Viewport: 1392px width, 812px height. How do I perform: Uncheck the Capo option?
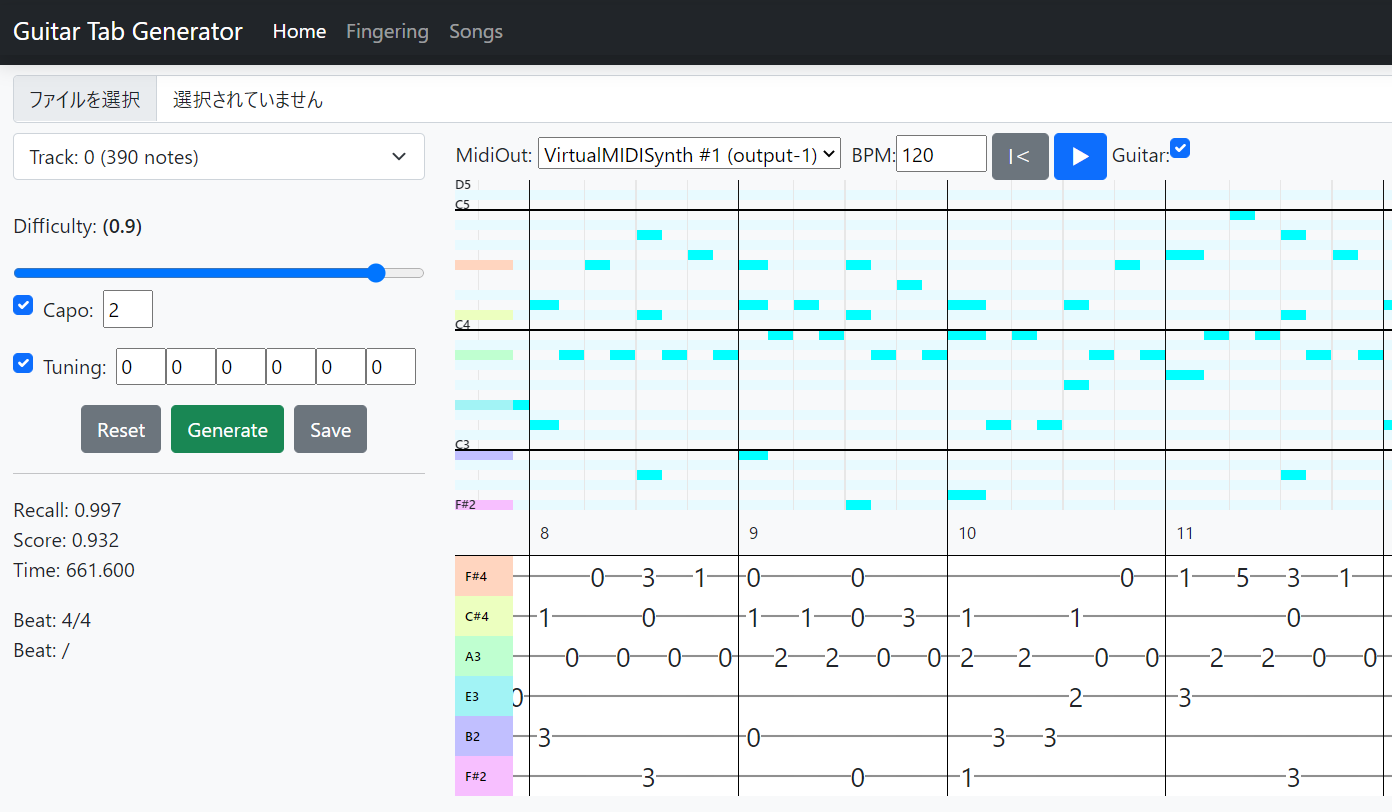[x=23, y=305]
